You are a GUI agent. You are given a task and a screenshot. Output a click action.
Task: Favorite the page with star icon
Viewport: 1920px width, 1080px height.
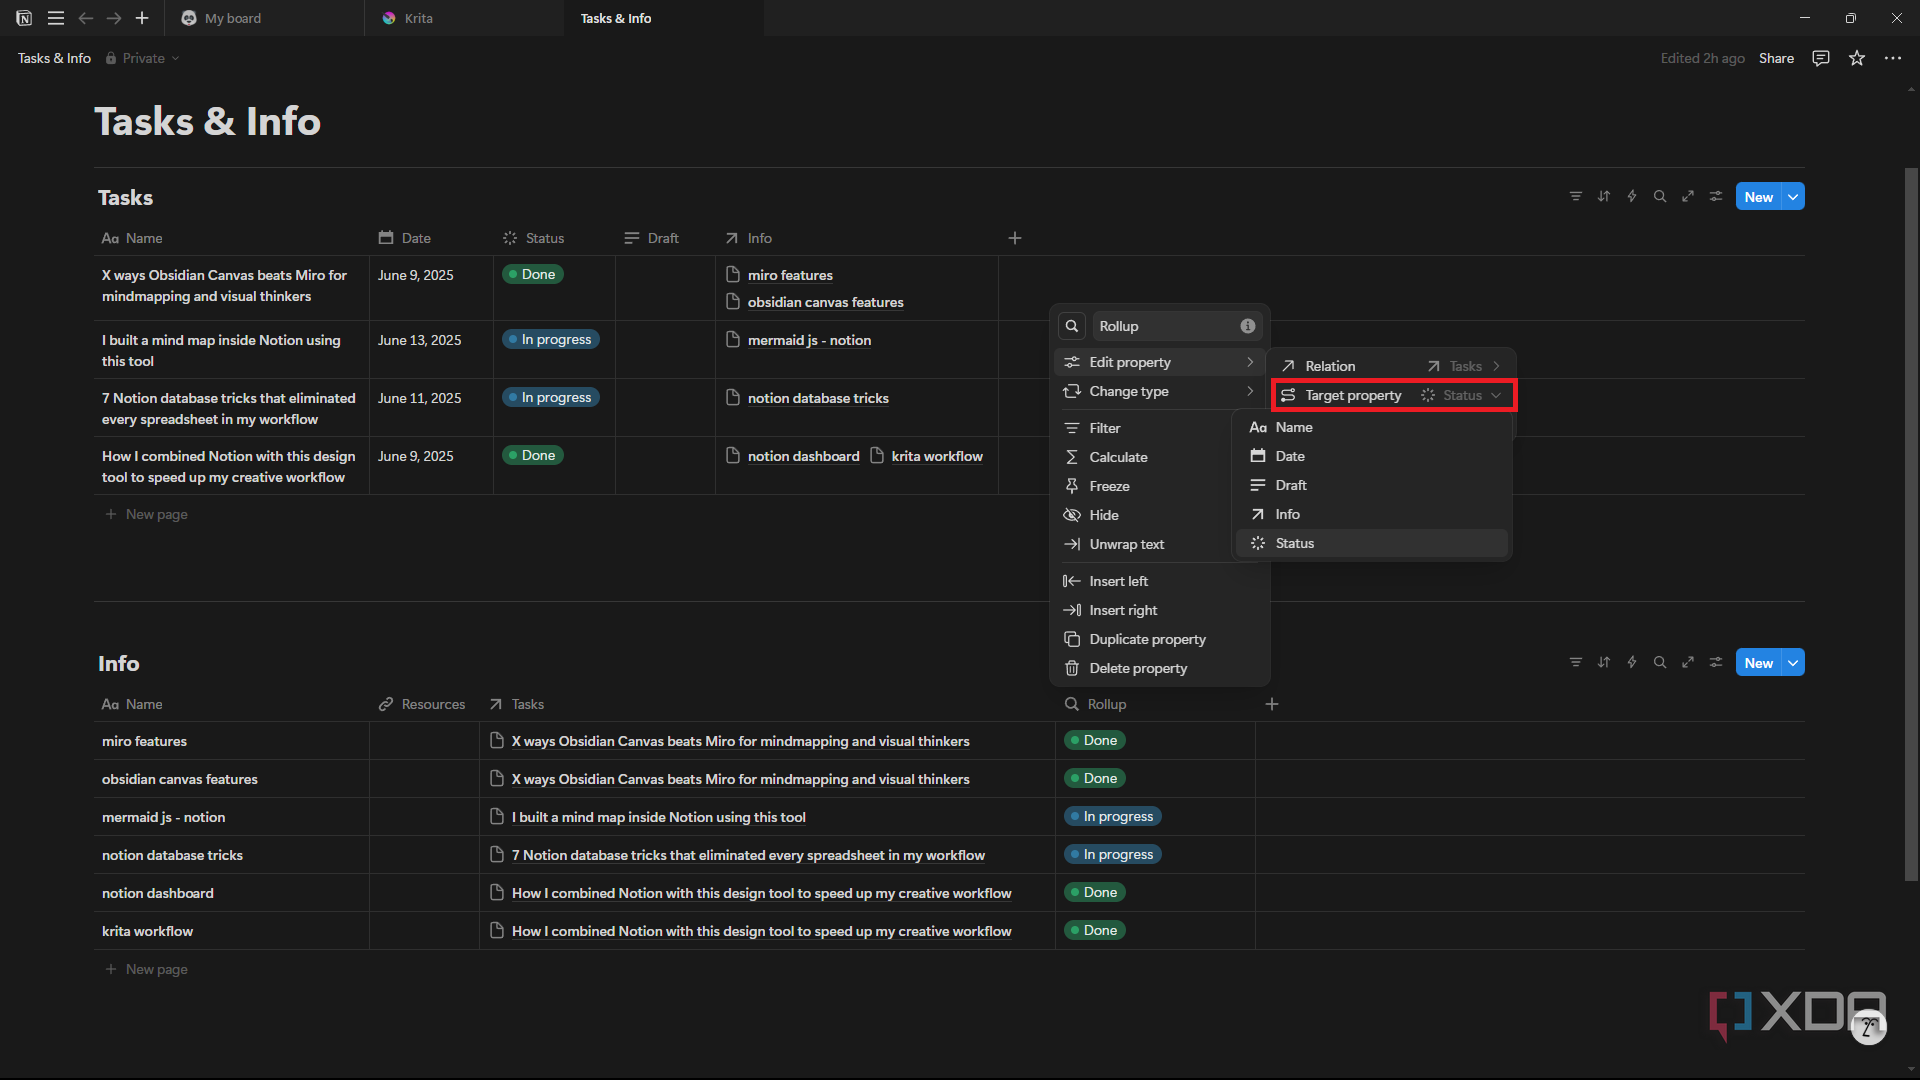[1857, 58]
